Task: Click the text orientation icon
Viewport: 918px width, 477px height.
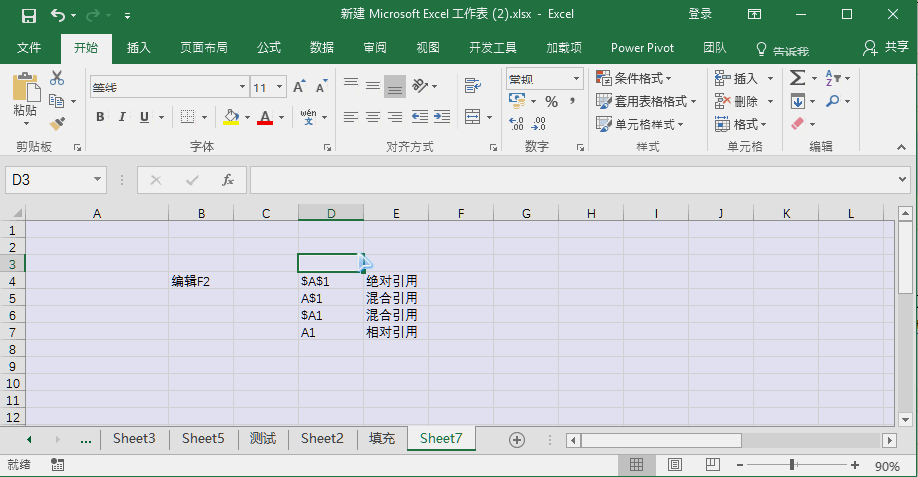Action: coord(420,86)
